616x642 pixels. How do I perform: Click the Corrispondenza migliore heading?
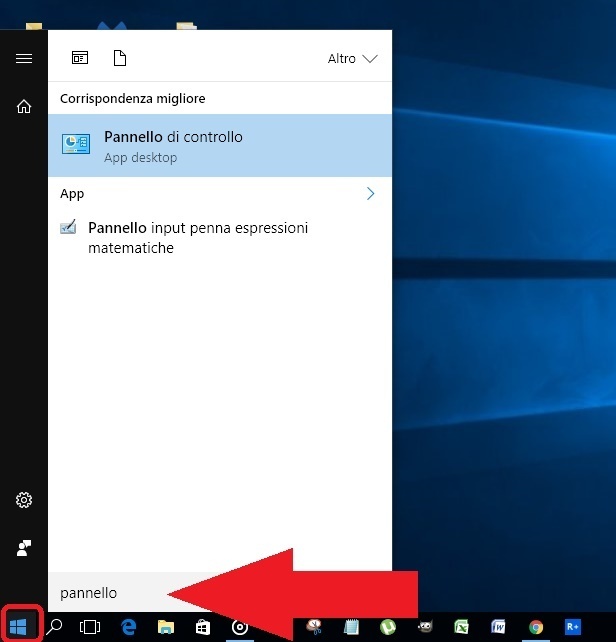[133, 99]
